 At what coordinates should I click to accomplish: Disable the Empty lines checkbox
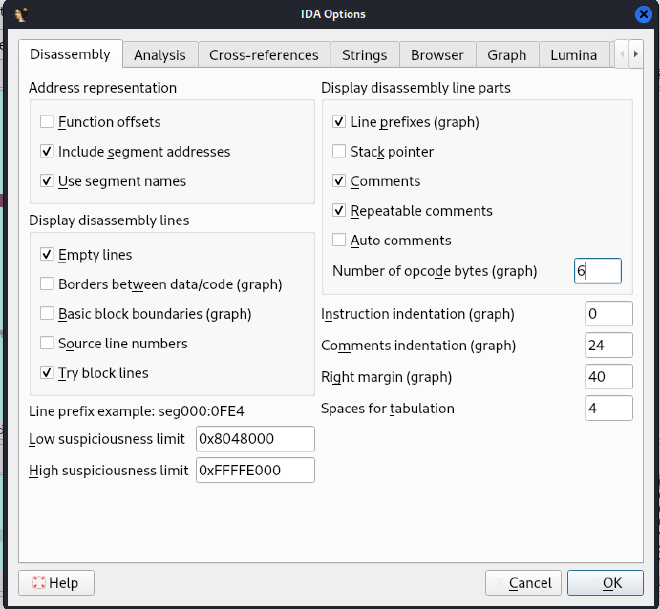(x=47, y=255)
